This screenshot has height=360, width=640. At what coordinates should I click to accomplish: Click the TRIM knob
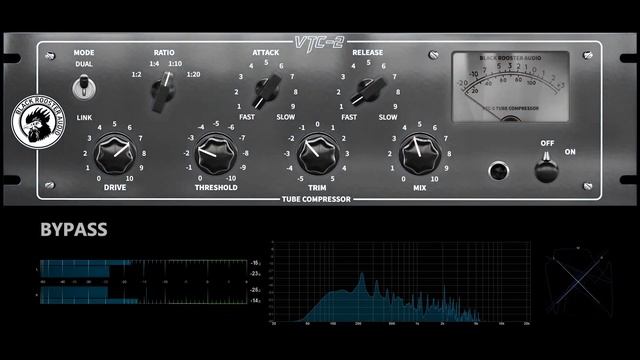click(318, 154)
